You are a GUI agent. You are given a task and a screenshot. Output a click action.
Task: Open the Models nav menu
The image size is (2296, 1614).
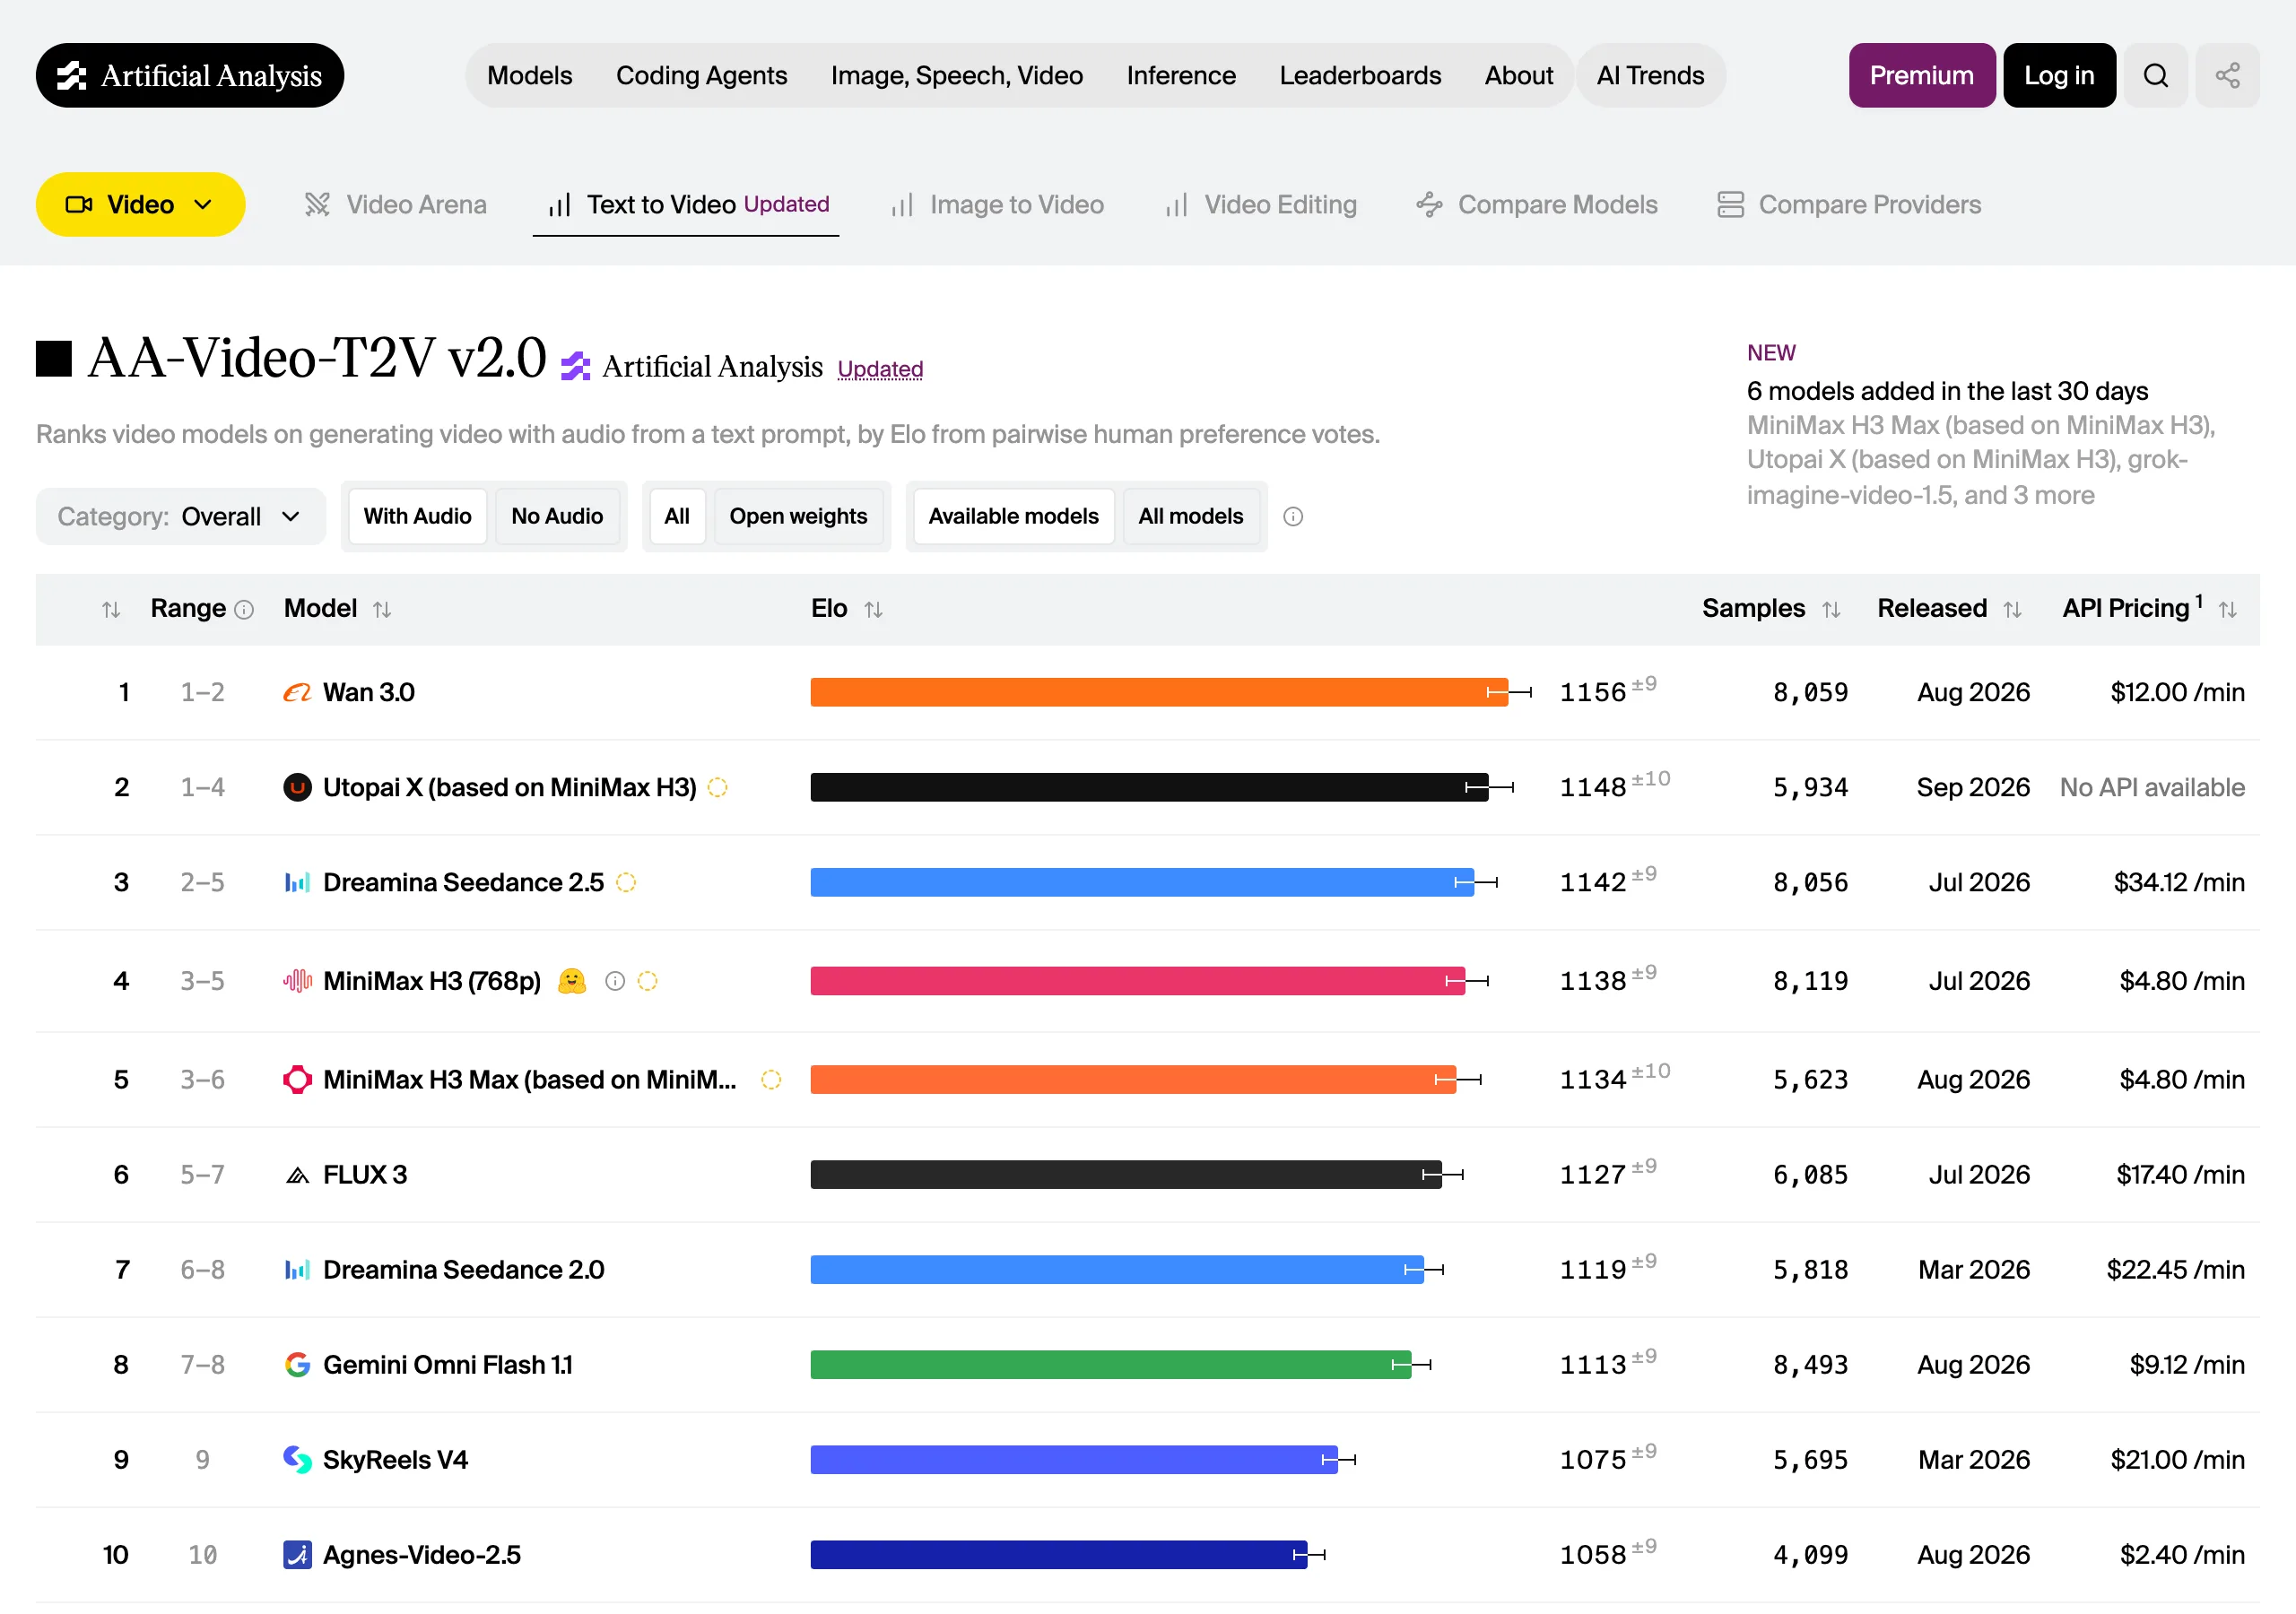click(x=529, y=75)
